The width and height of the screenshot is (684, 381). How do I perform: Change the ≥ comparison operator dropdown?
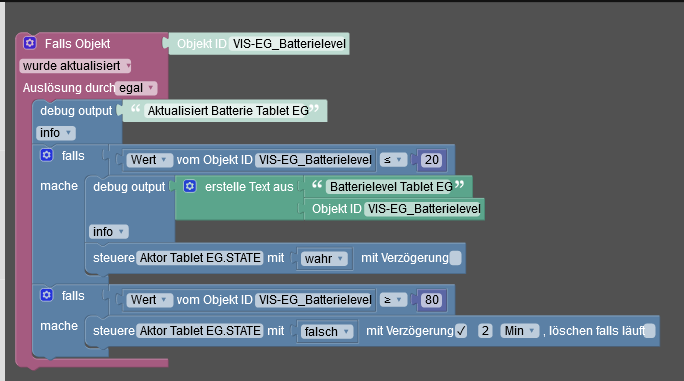click(x=393, y=300)
